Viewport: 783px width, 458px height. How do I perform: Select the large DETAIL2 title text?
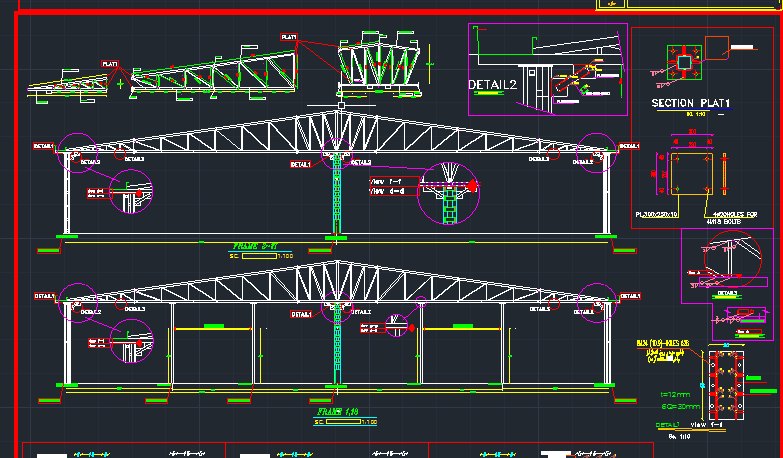pos(492,84)
